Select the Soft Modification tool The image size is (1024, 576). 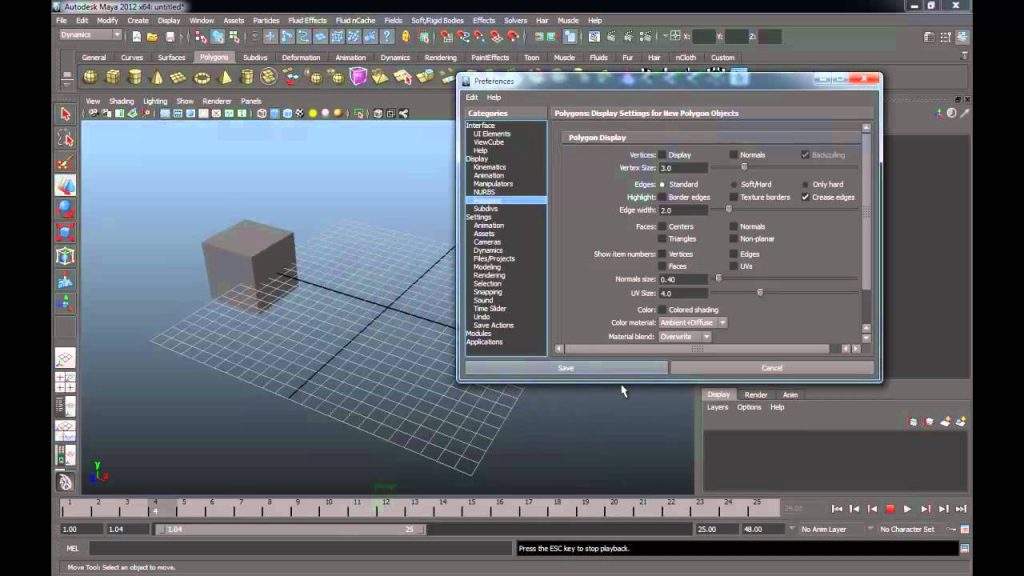pos(65,281)
